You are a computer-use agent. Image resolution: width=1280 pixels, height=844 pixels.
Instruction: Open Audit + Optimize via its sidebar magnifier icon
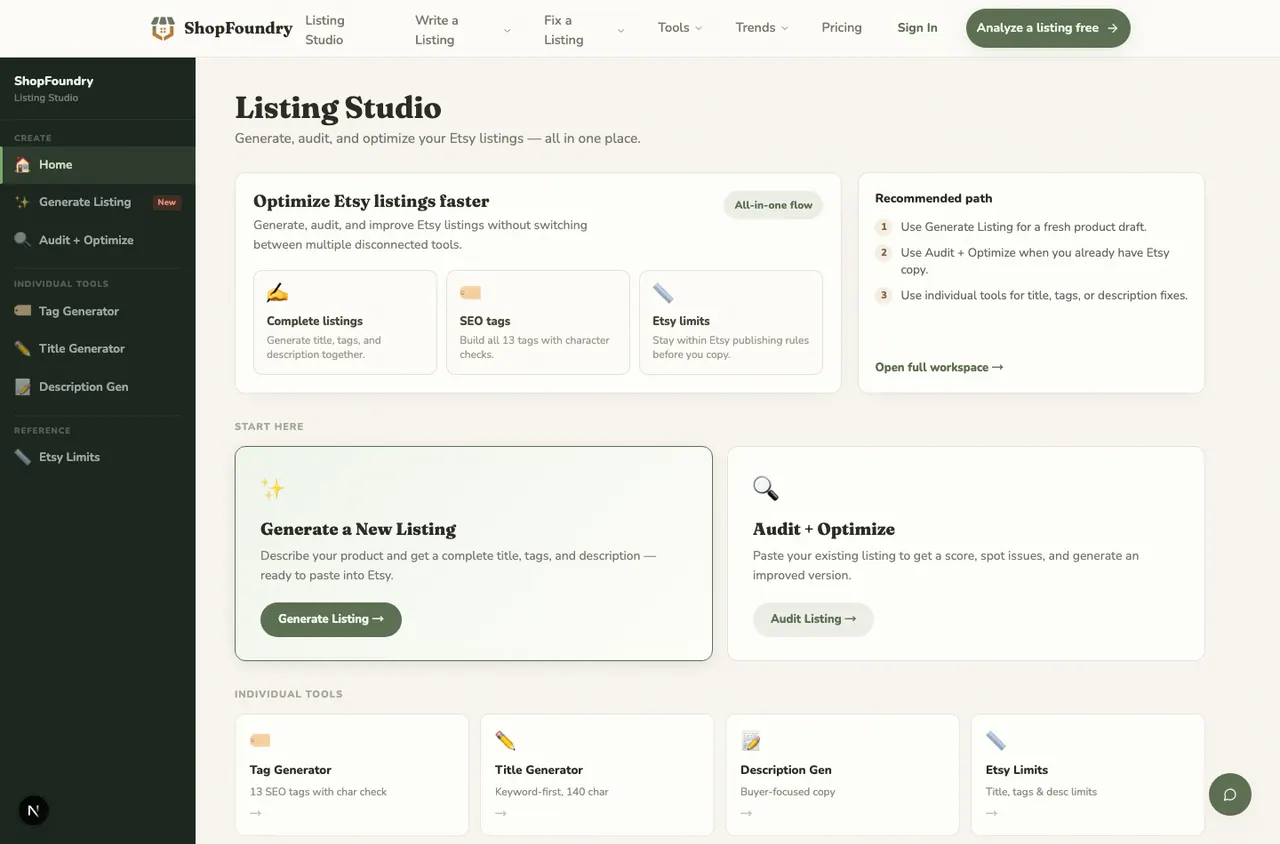[22, 240]
